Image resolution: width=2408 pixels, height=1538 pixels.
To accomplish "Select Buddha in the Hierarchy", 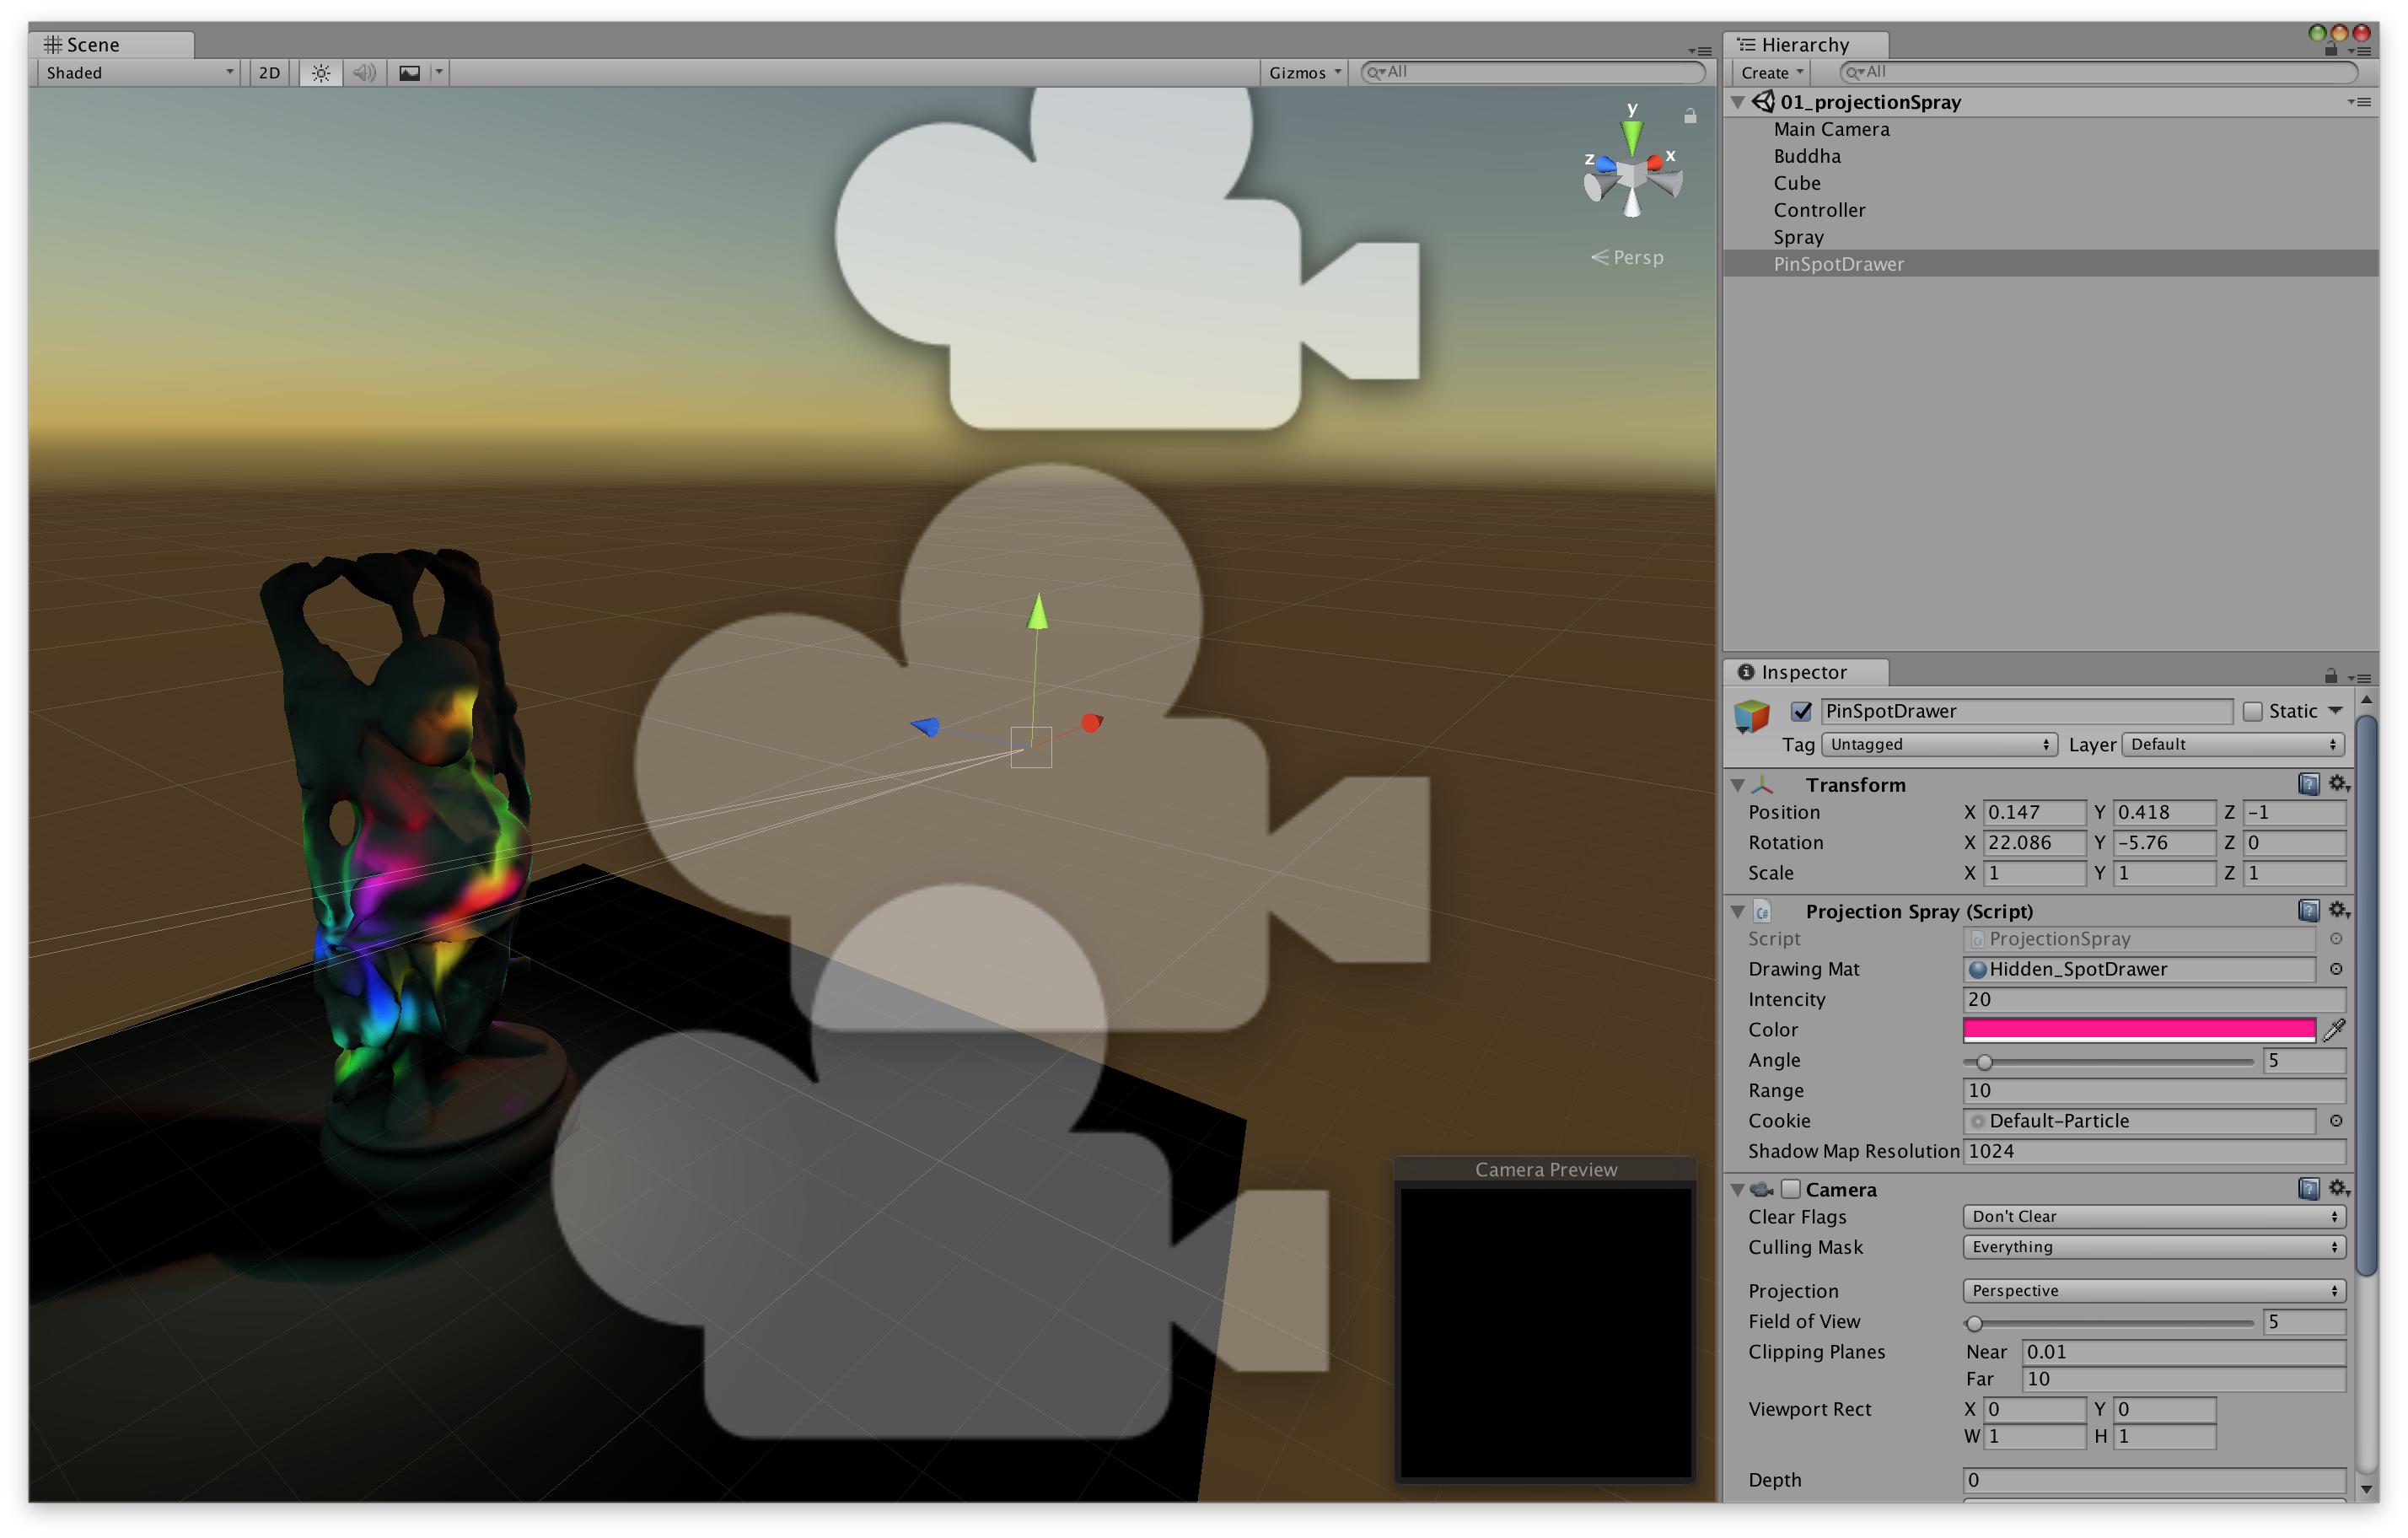I will (1806, 156).
